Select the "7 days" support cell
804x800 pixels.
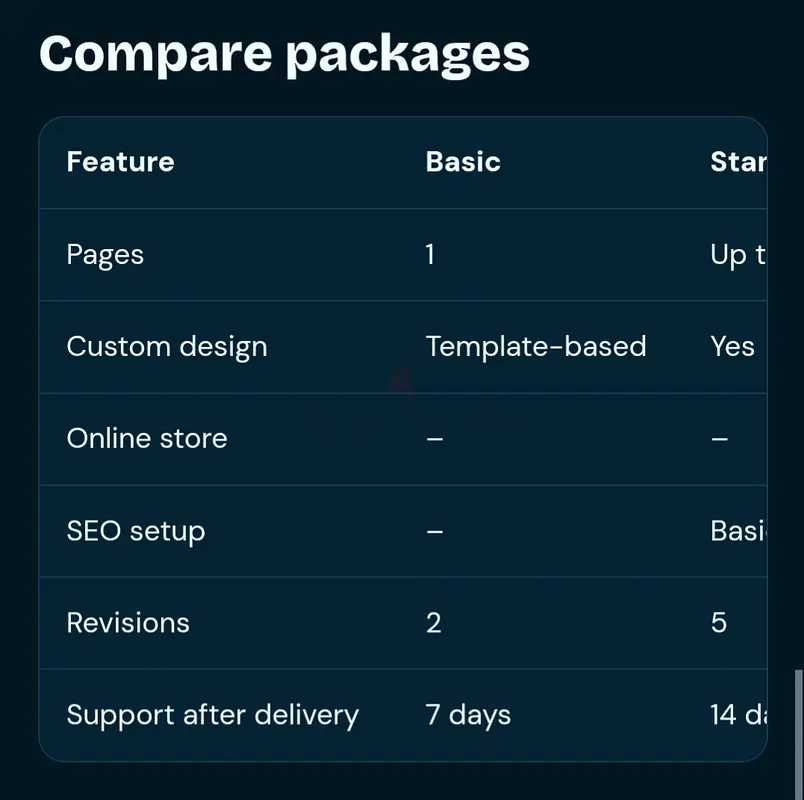[468, 715]
